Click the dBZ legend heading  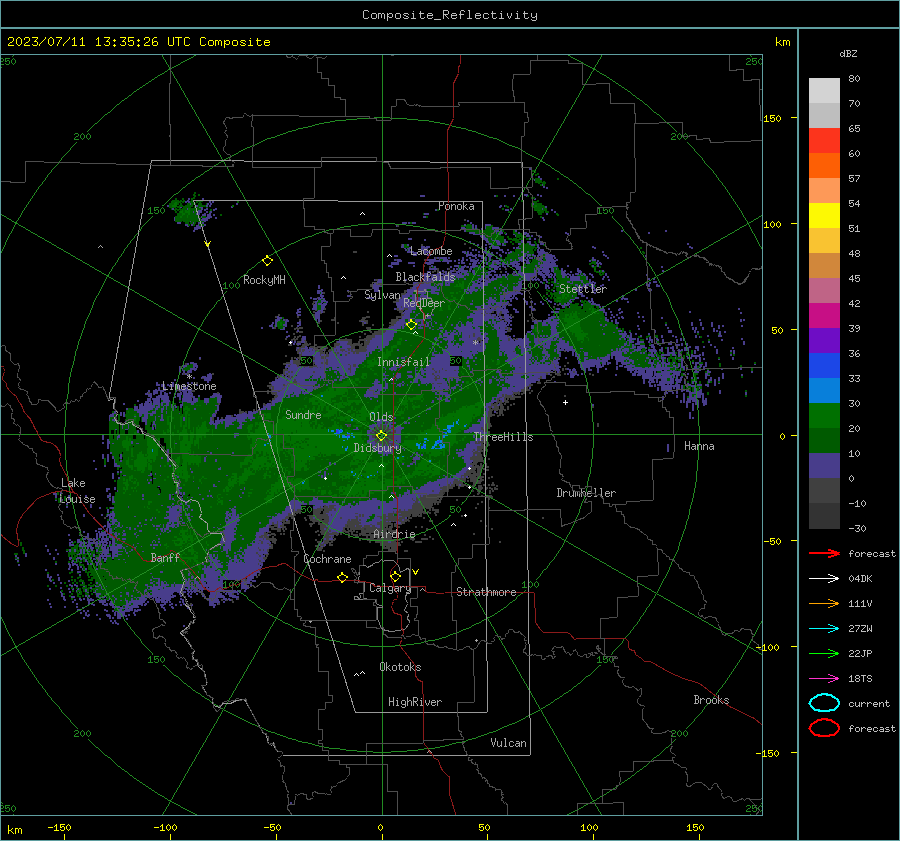(848, 53)
